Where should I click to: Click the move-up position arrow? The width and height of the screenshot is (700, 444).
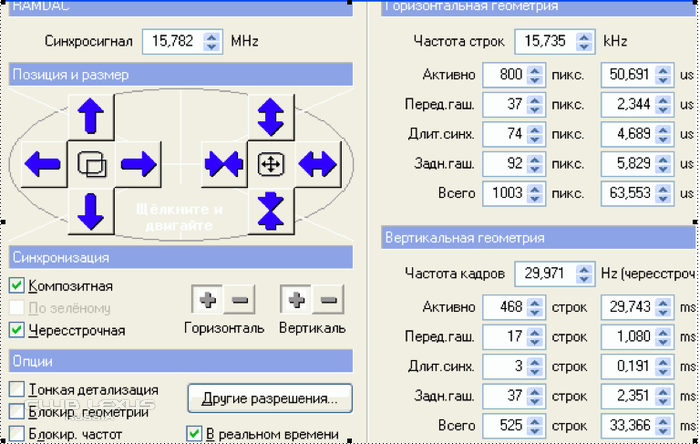tap(91, 116)
